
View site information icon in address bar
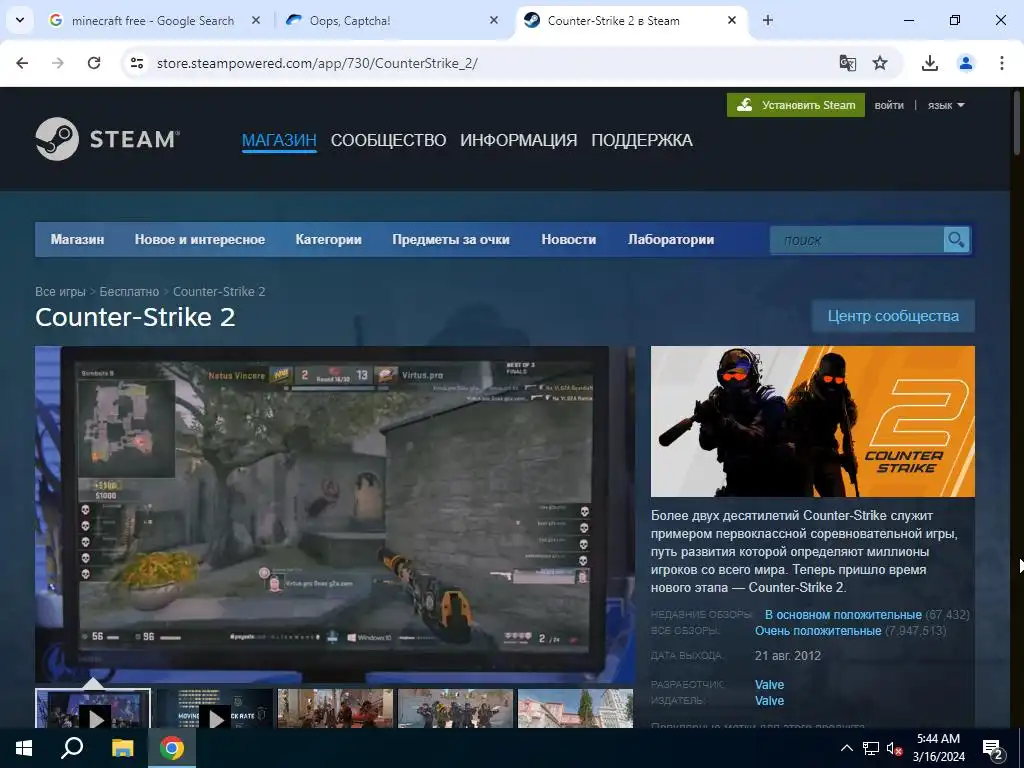137,63
